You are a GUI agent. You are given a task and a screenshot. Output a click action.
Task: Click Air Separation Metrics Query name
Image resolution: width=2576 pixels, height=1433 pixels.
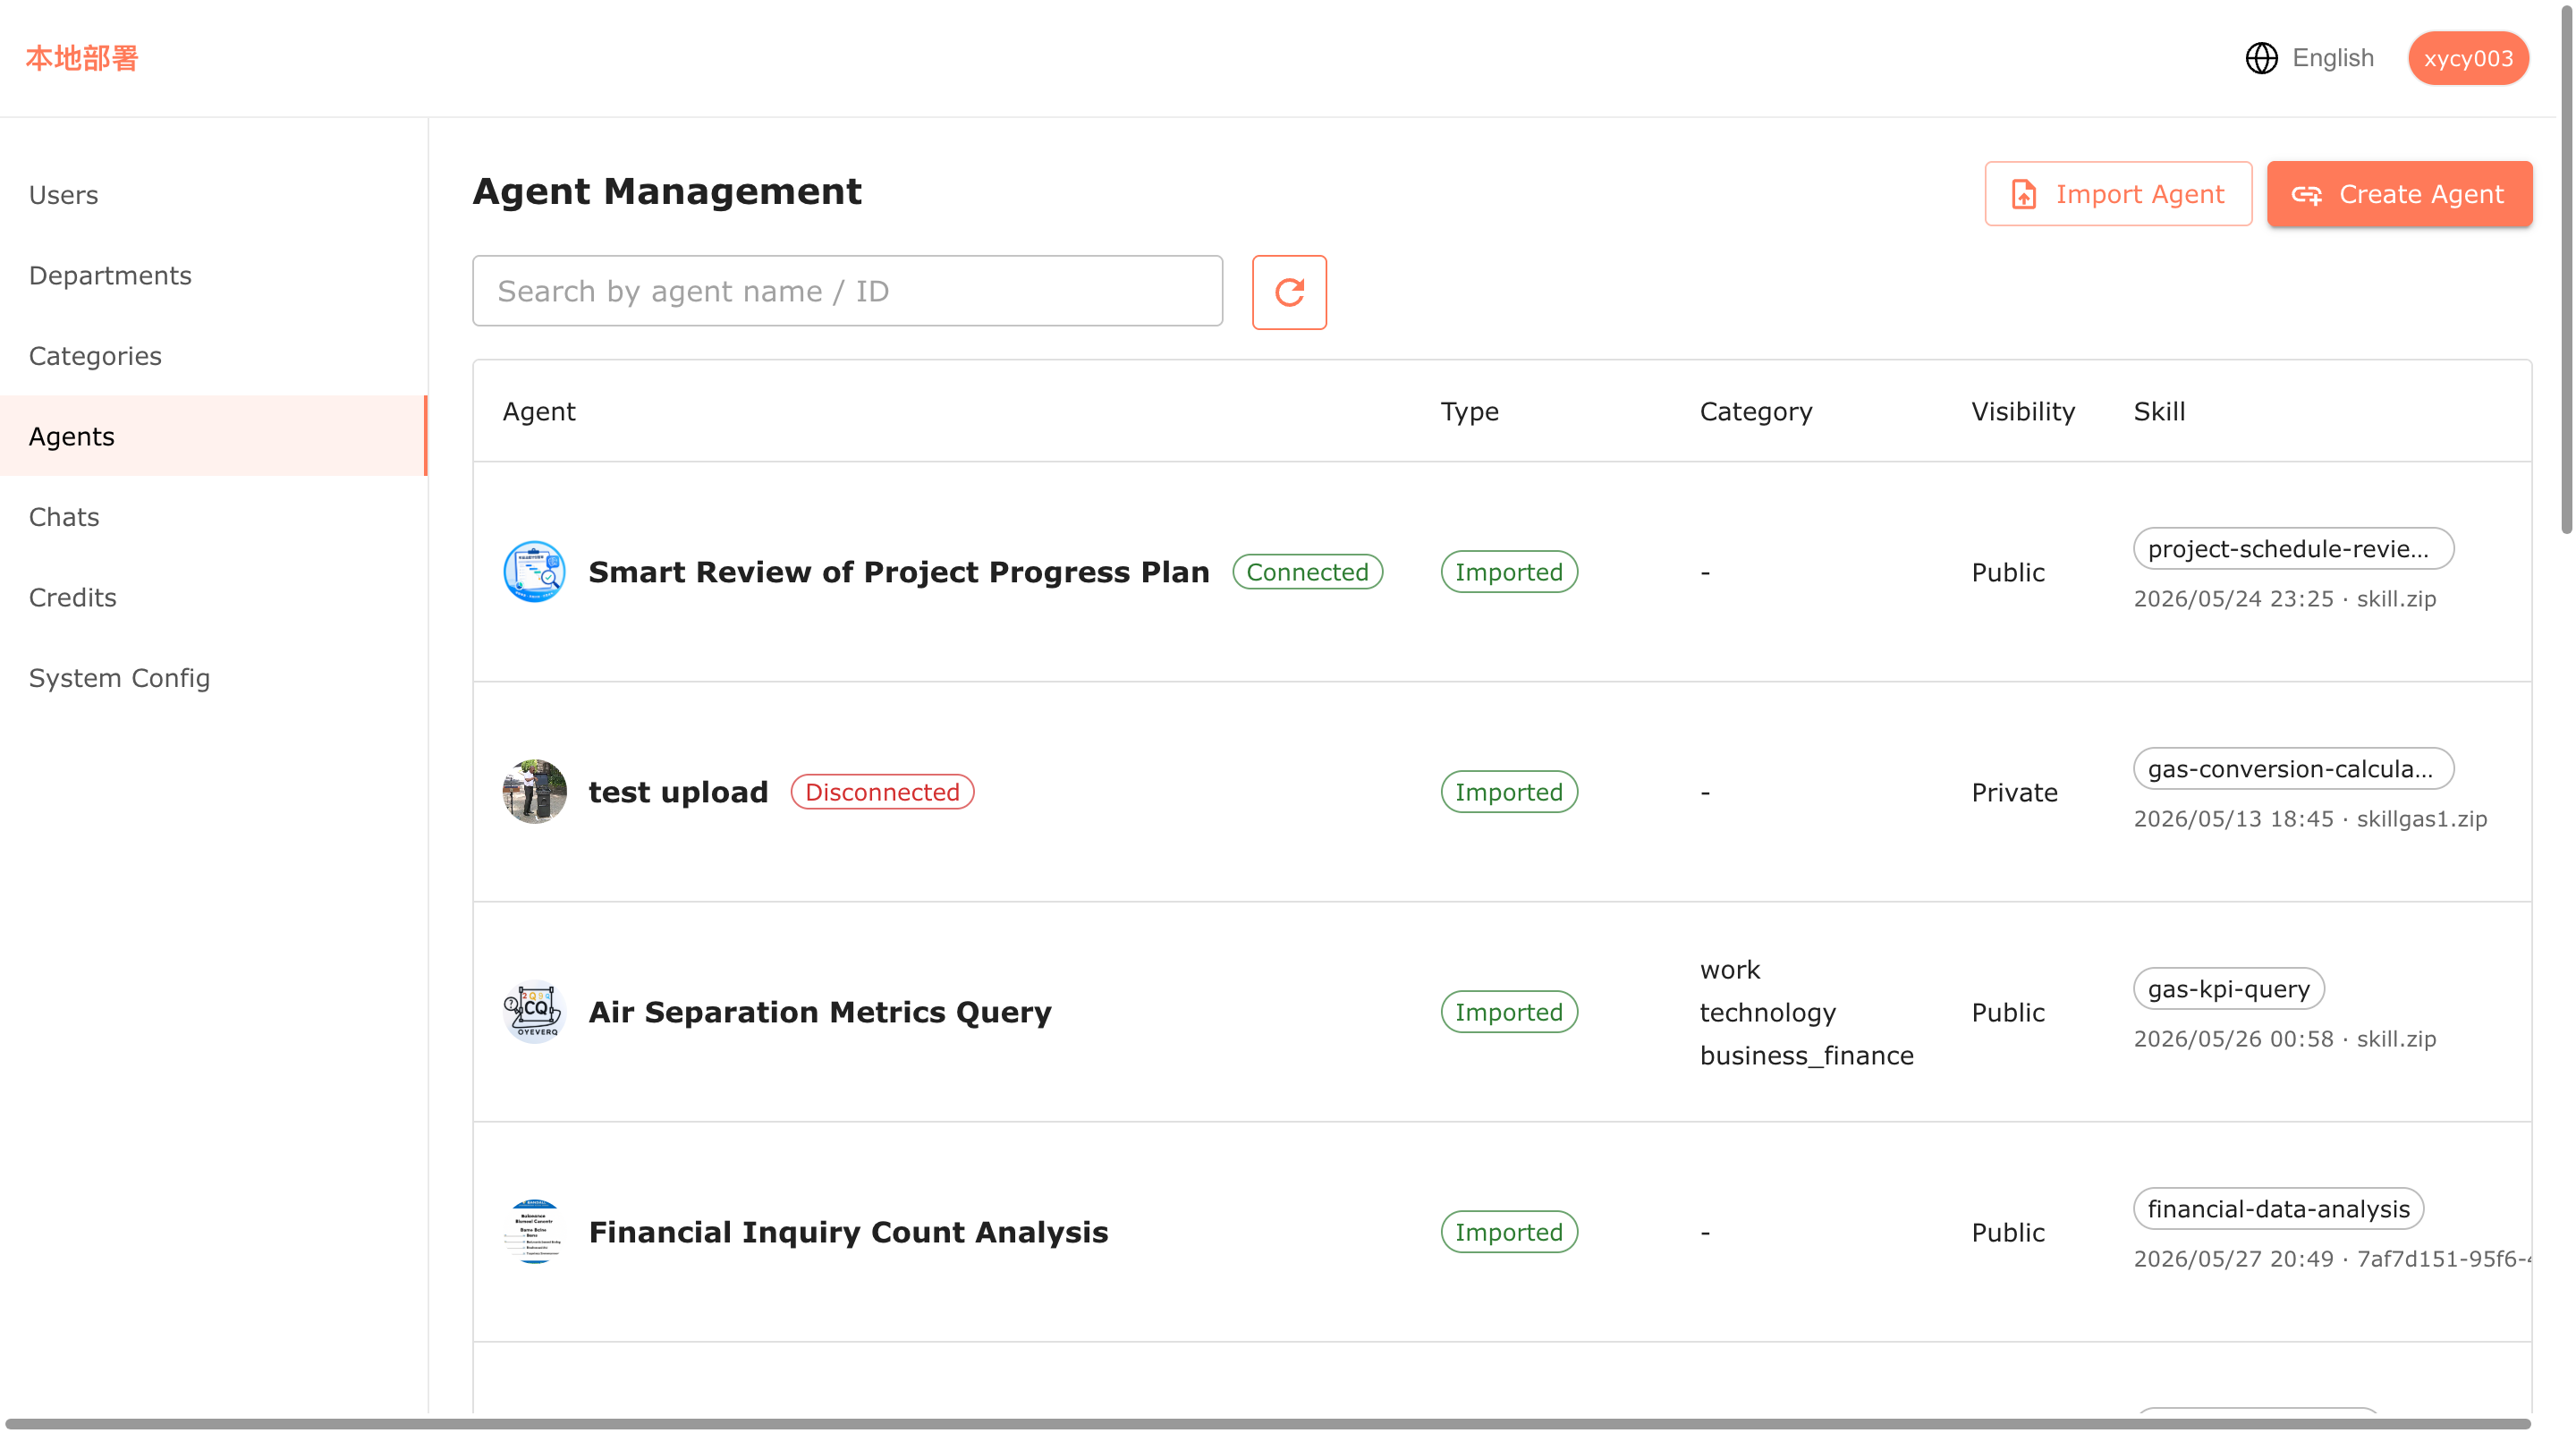coord(820,1012)
